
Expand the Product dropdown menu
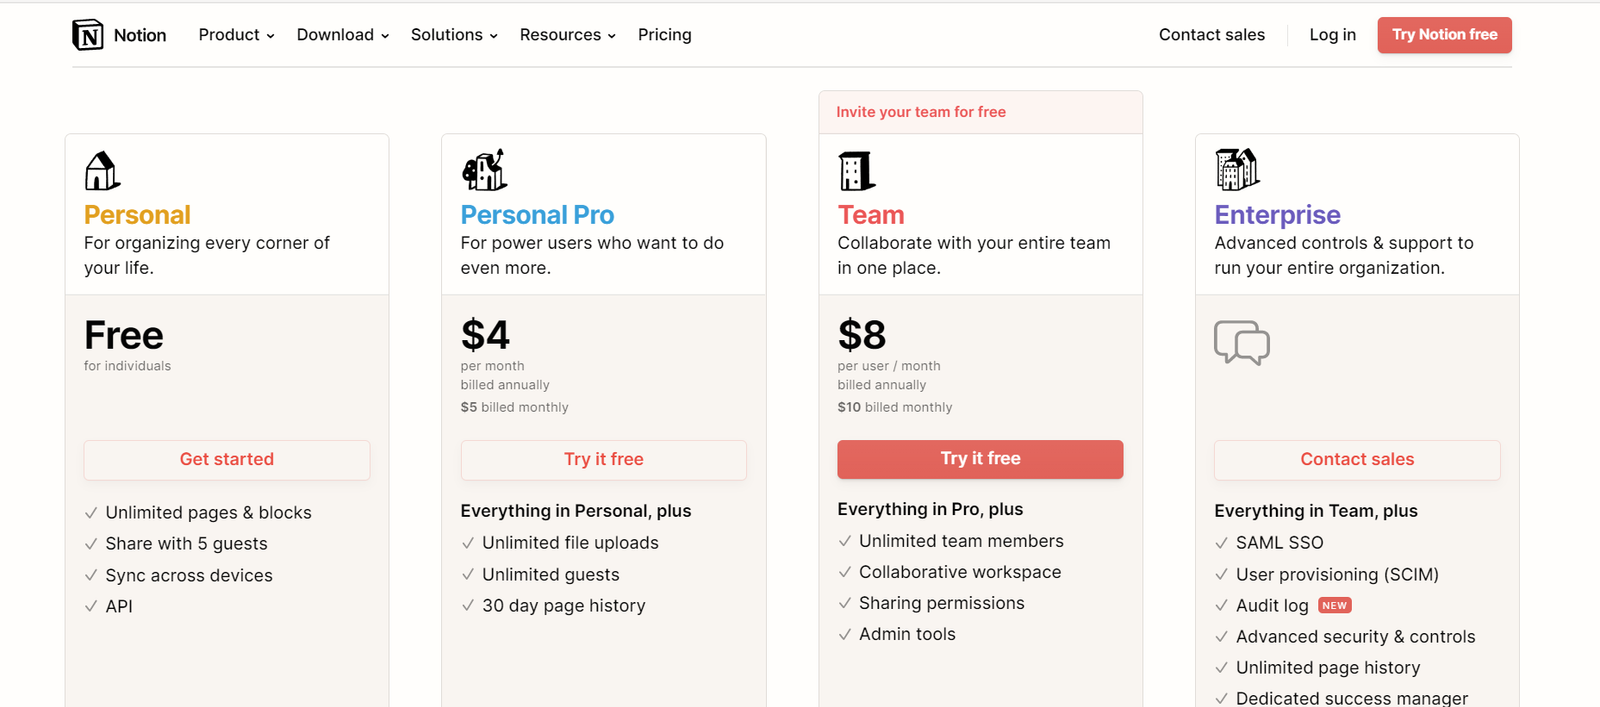click(x=236, y=35)
